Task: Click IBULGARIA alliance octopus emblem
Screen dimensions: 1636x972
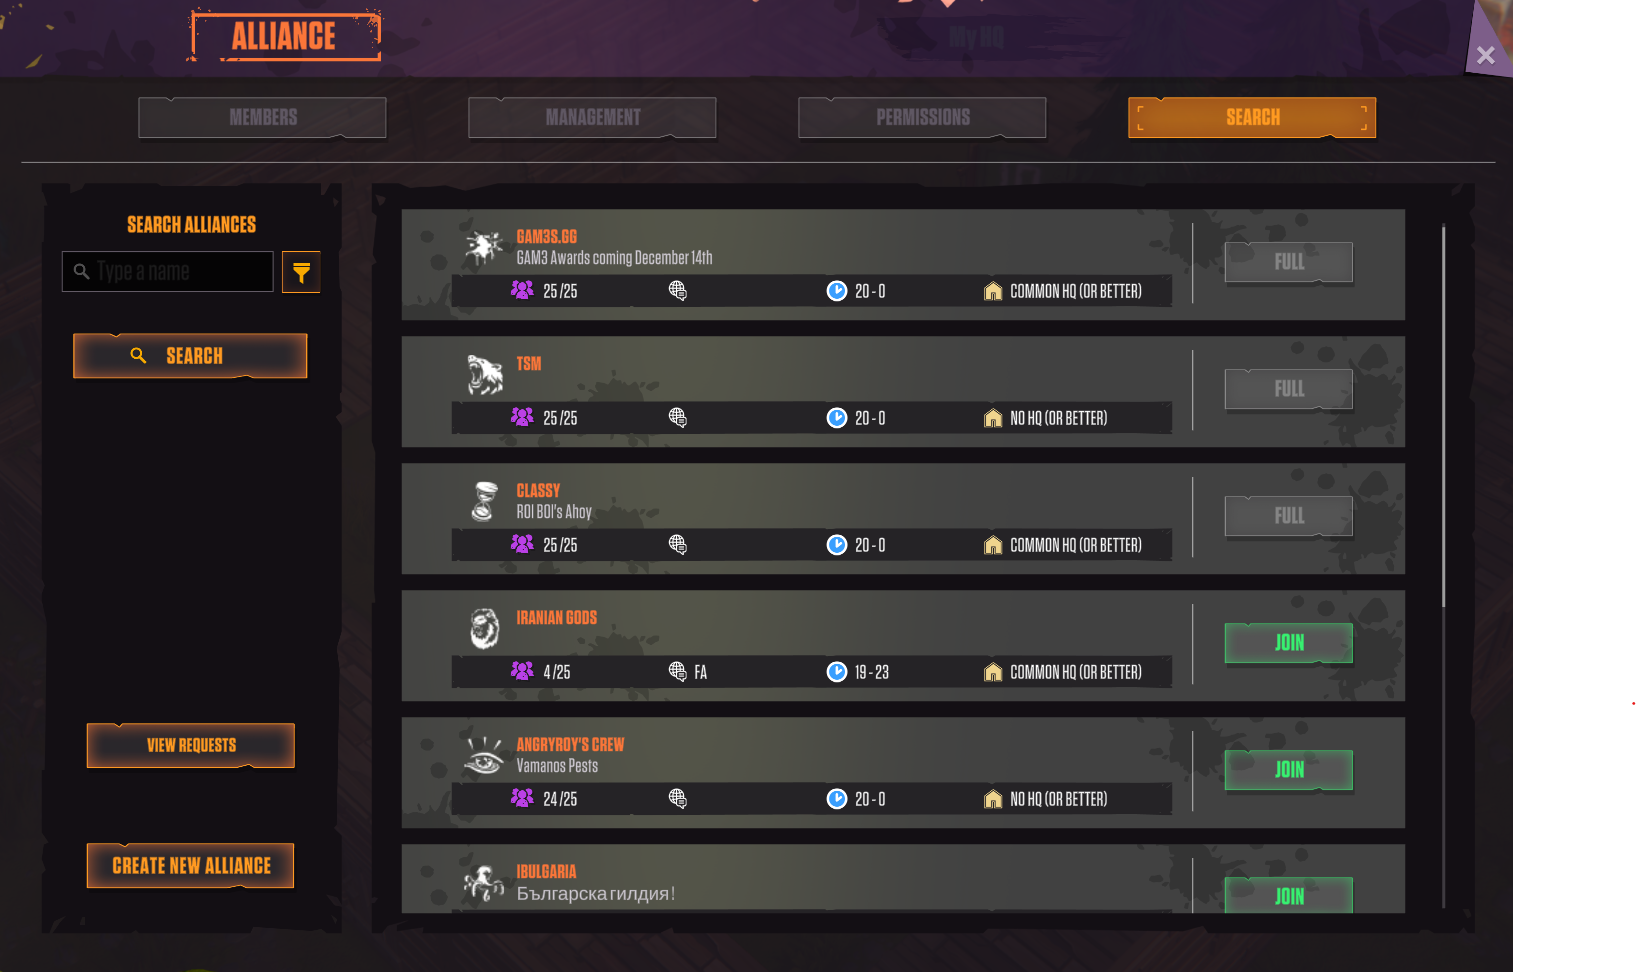Action: [x=484, y=882]
